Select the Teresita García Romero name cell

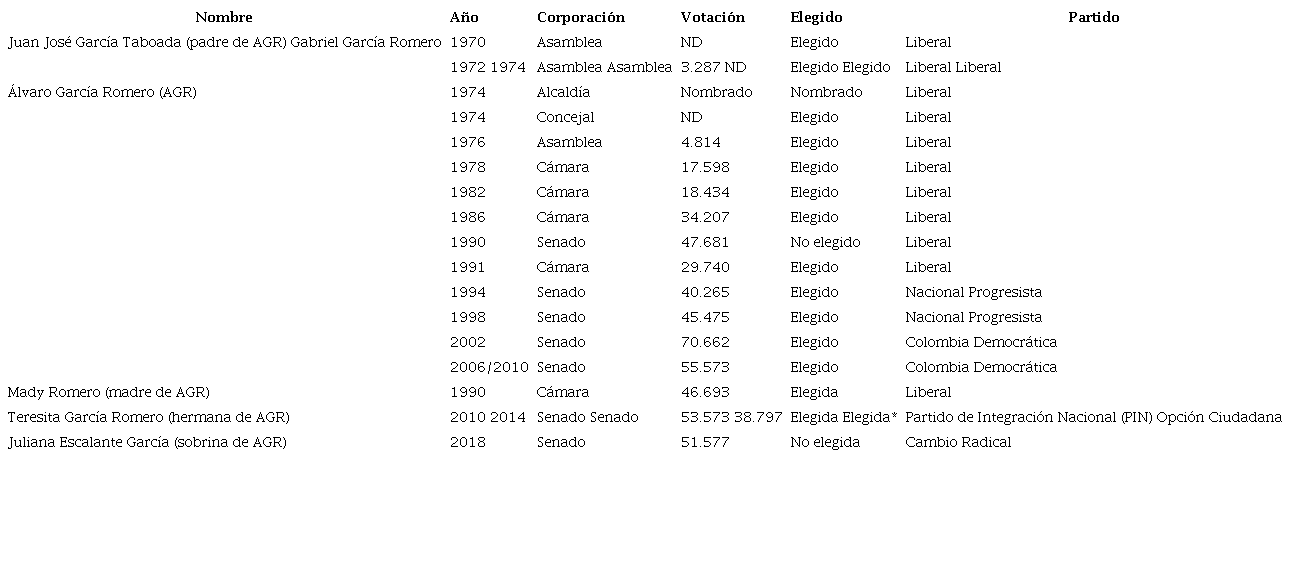coord(148,417)
